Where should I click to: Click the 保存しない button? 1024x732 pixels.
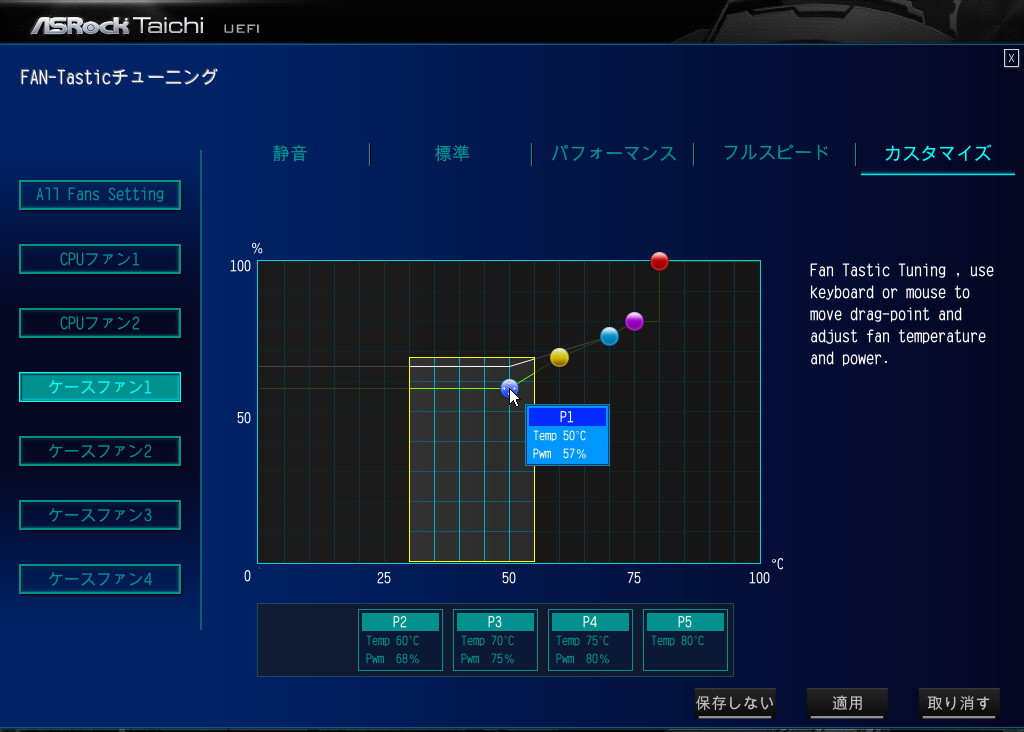click(x=735, y=703)
